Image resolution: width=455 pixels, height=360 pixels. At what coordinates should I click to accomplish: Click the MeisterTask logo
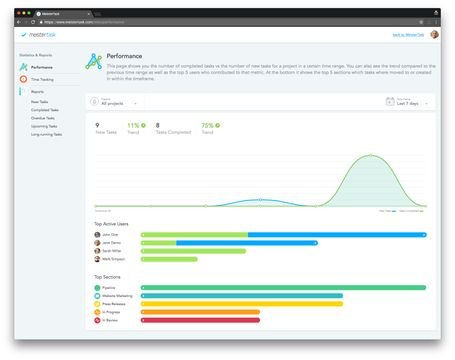(38, 35)
